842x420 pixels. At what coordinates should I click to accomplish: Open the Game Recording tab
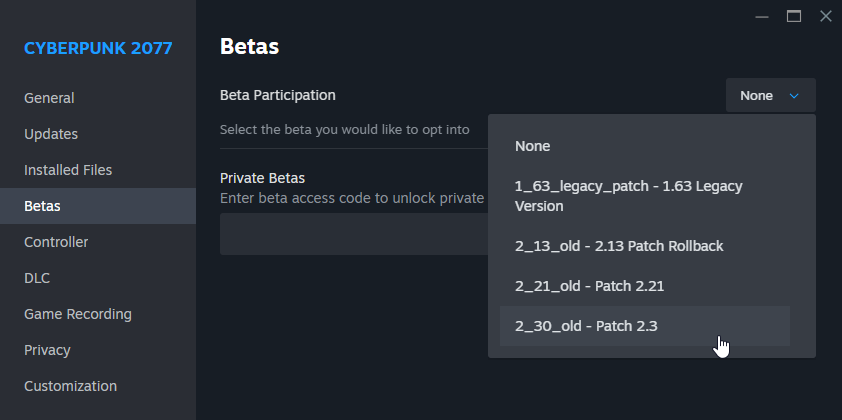click(x=78, y=314)
